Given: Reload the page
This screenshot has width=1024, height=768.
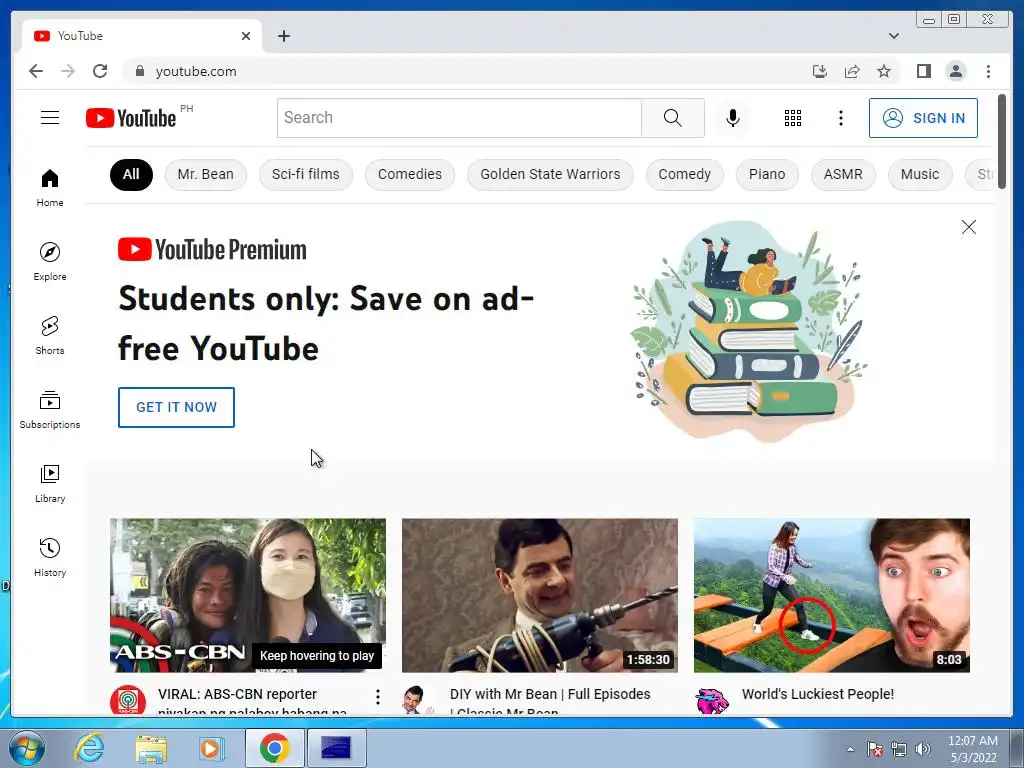Looking at the screenshot, I should coord(100,71).
